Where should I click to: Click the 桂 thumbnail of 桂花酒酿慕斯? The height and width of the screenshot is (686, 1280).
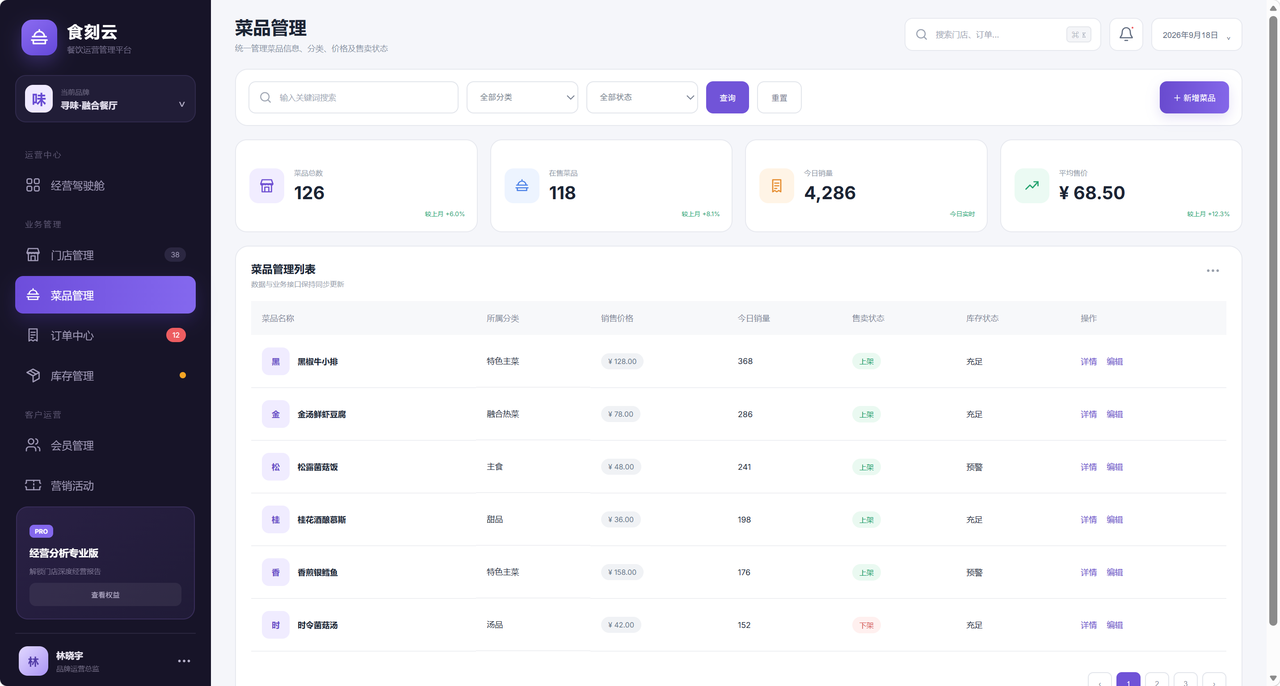pyautogui.click(x=276, y=520)
